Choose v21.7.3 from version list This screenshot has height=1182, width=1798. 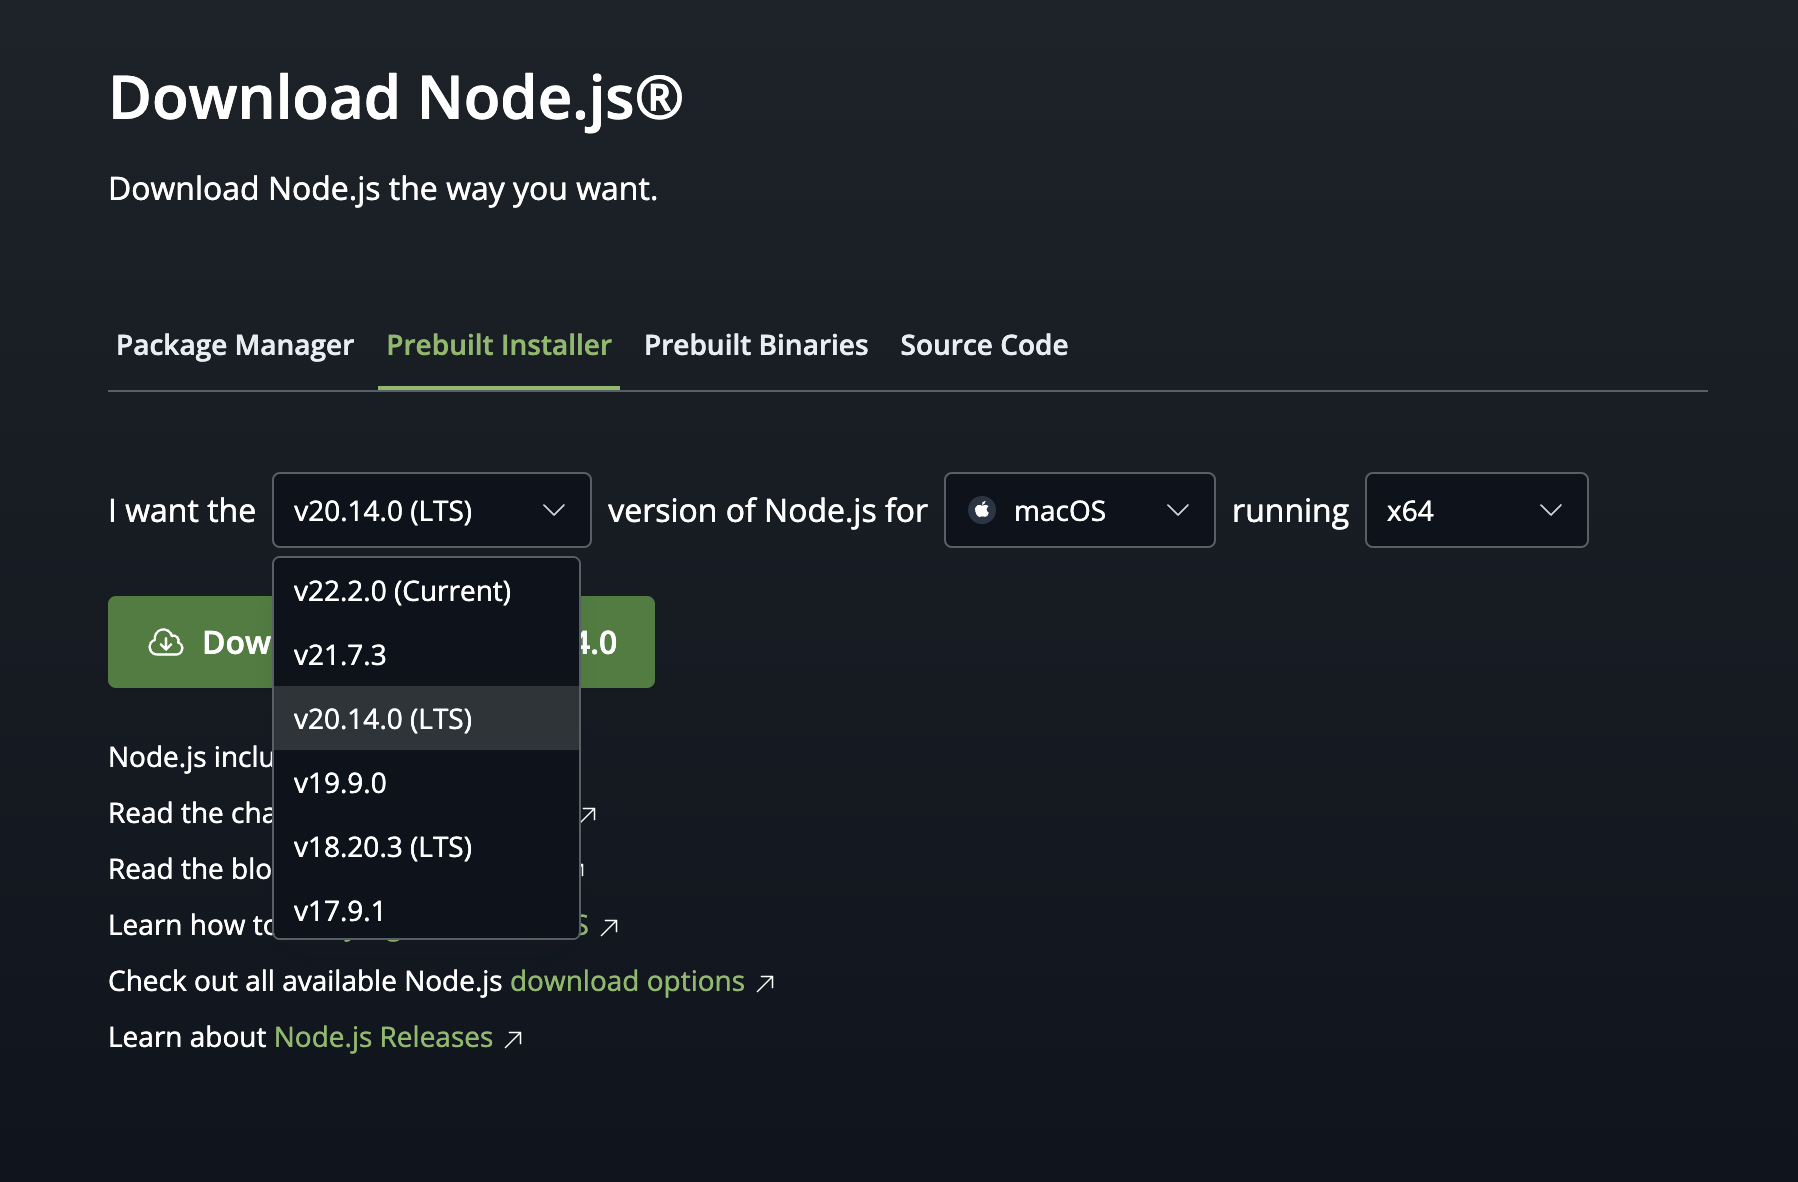(x=427, y=655)
